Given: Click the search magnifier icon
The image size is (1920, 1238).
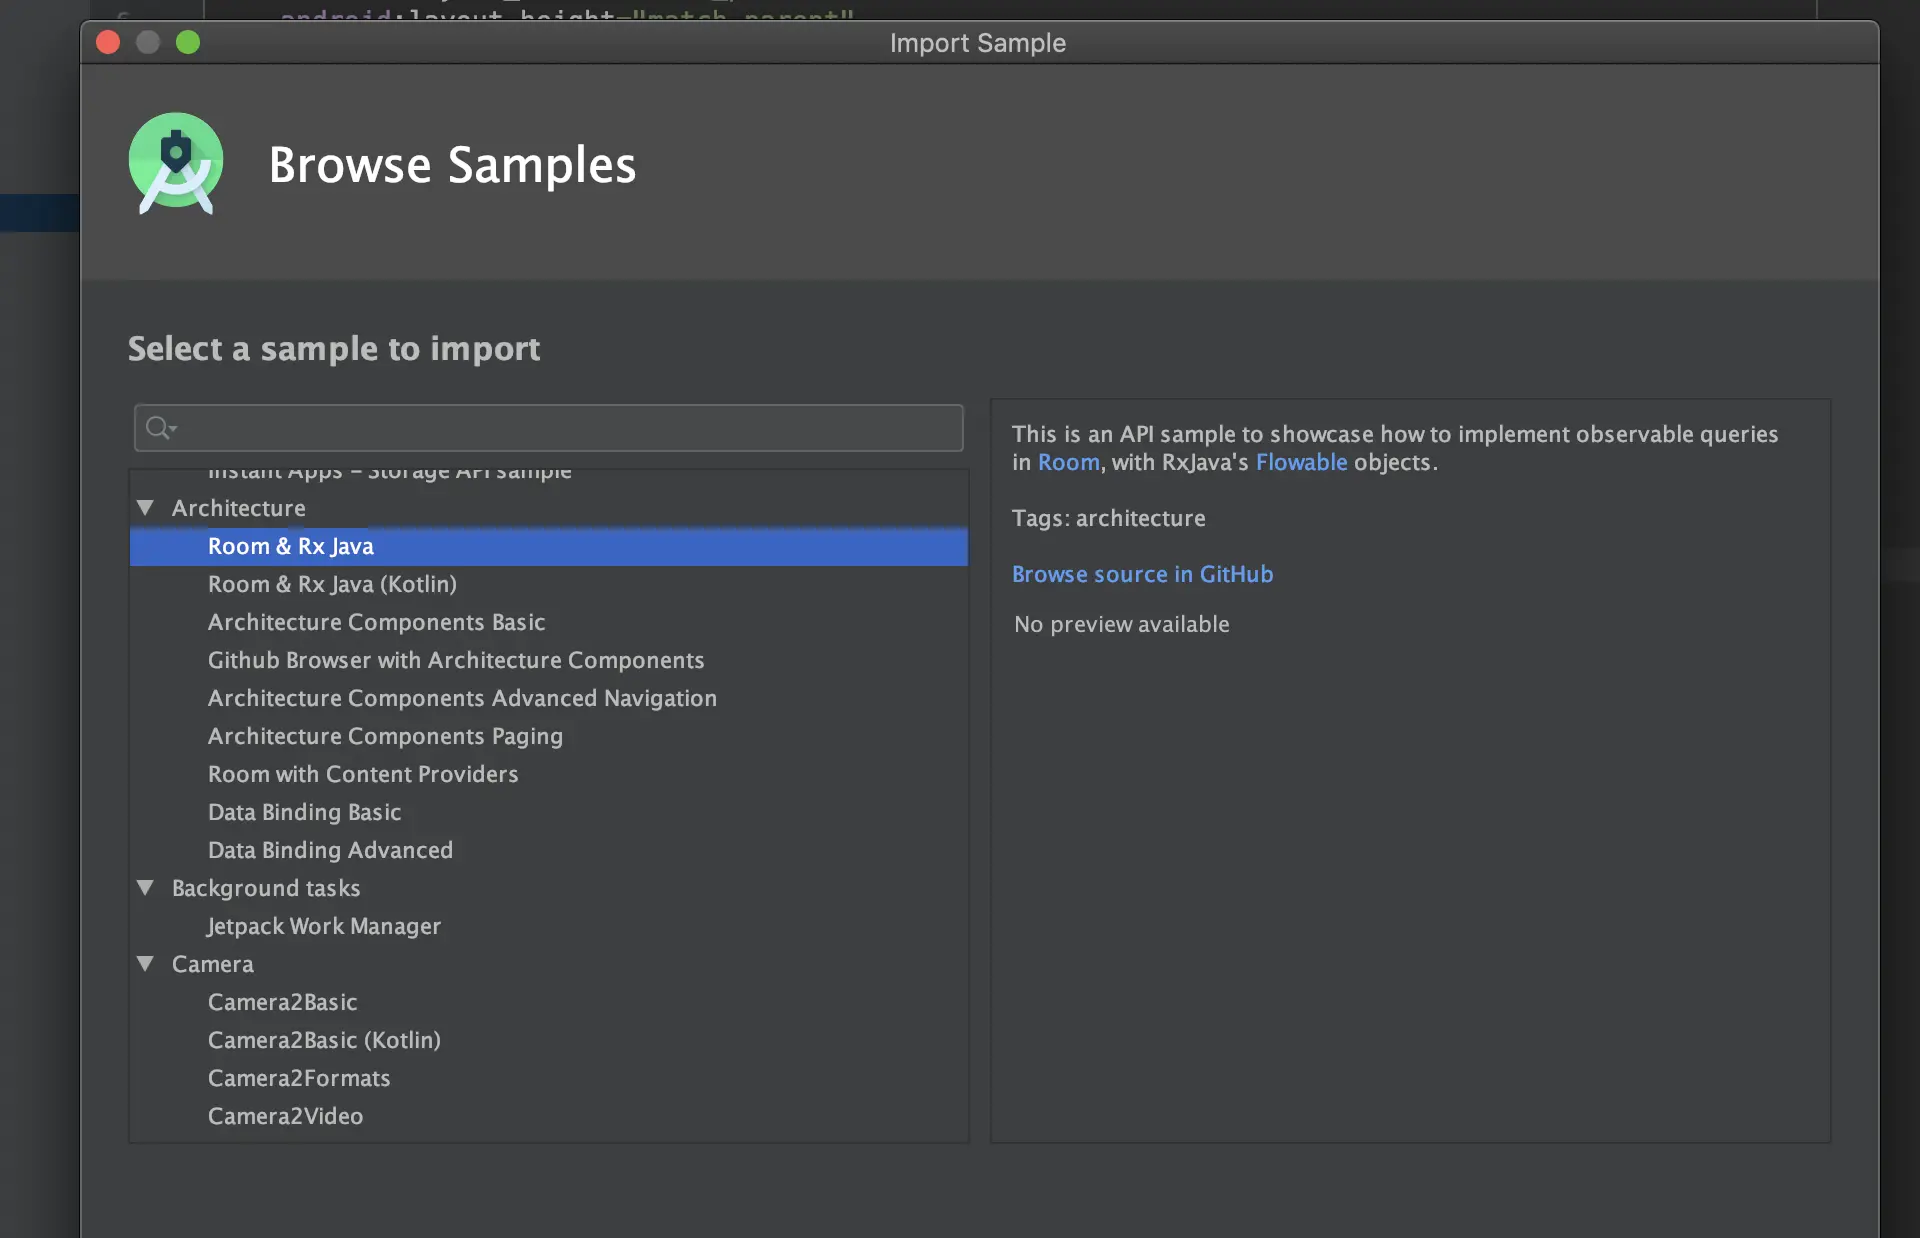Looking at the screenshot, I should click(x=160, y=428).
